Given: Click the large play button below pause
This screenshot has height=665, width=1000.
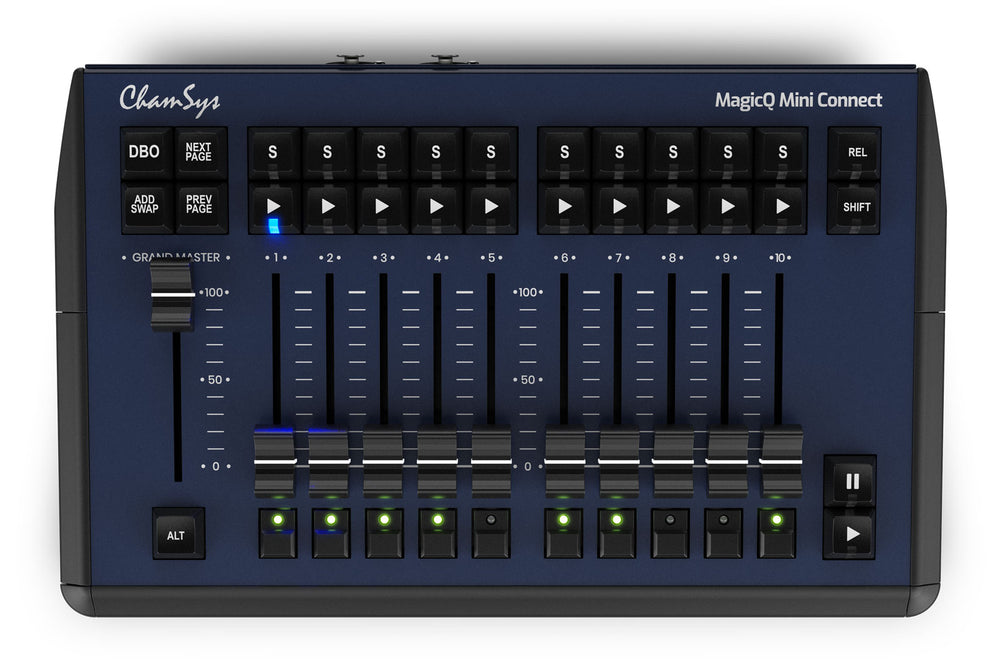Looking at the screenshot, I should point(852,534).
